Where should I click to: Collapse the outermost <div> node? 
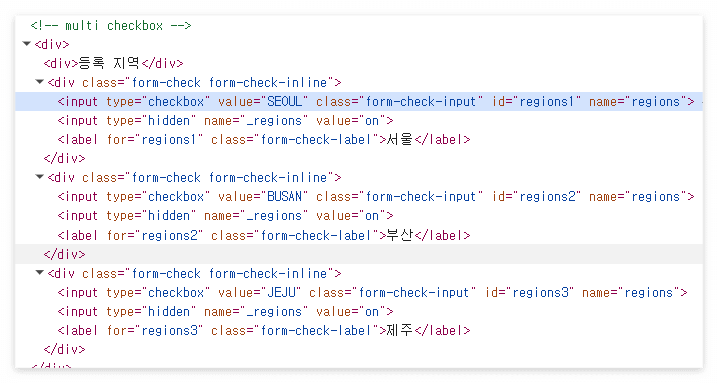[27, 44]
